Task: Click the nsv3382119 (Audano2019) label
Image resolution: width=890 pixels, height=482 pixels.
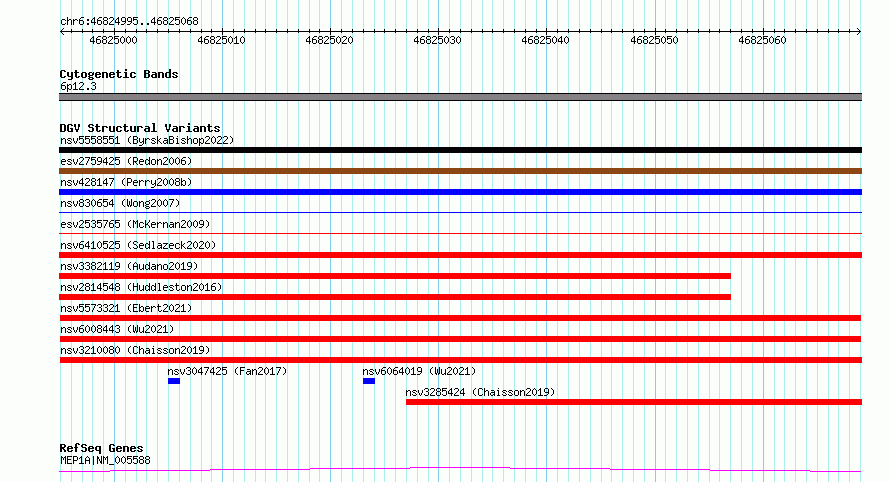Action: [x=129, y=266]
